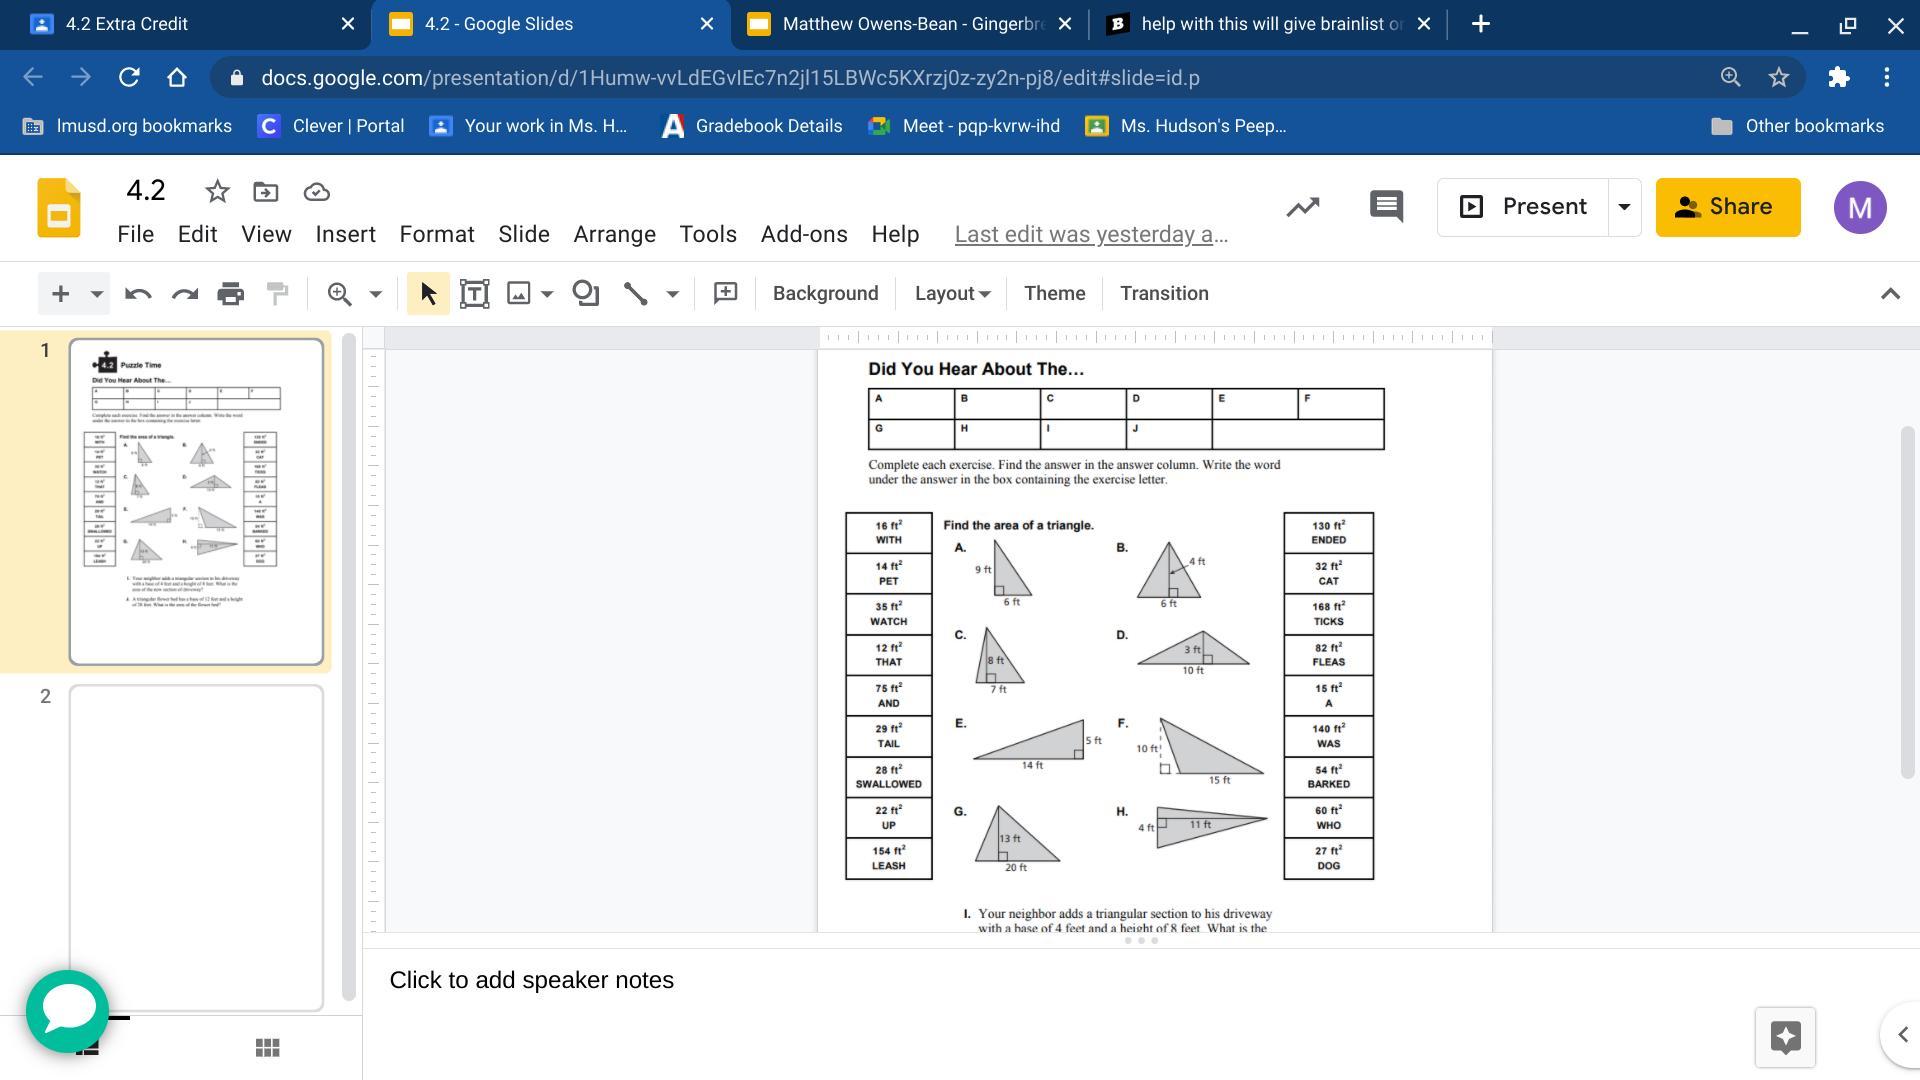Image resolution: width=1920 pixels, height=1080 pixels.
Task: Switch to grid view of slides
Action: [x=267, y=1048]
